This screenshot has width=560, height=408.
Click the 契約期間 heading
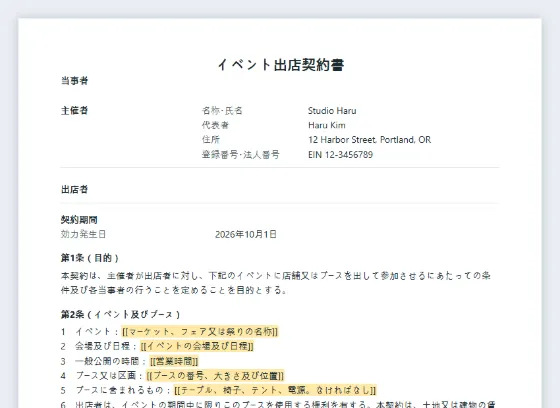(x=79, y=220)
